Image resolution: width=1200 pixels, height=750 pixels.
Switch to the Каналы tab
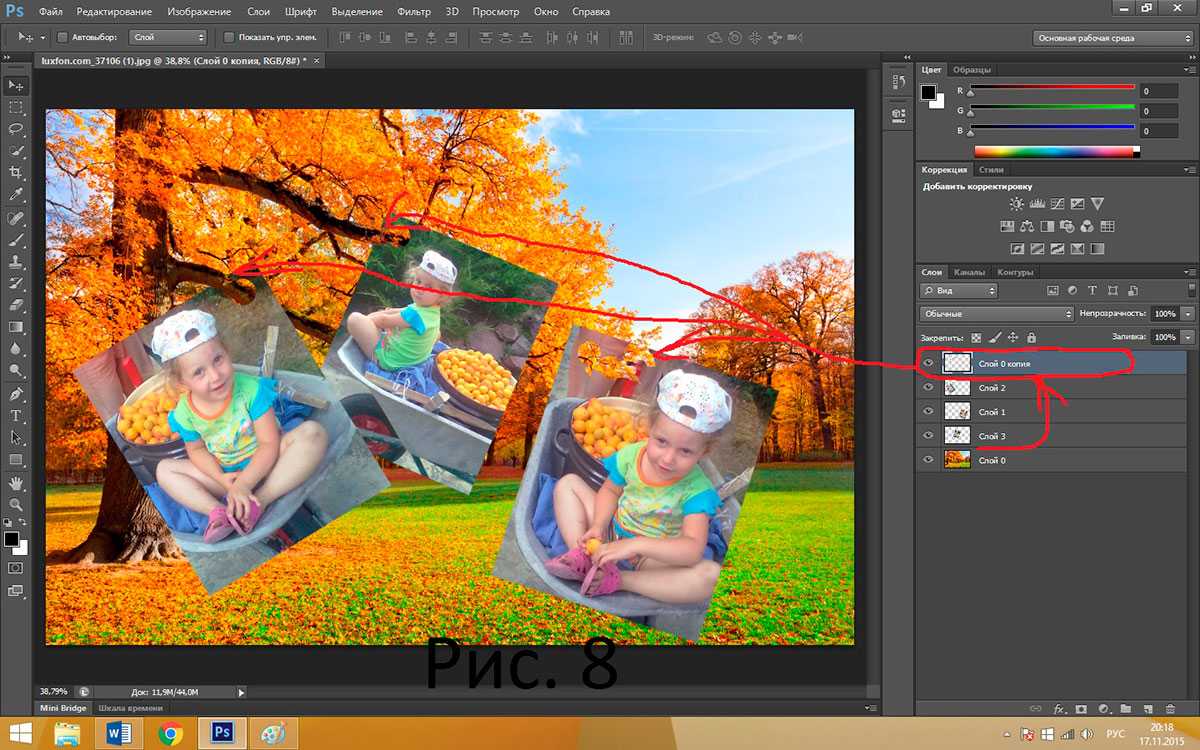click(969, 272)
